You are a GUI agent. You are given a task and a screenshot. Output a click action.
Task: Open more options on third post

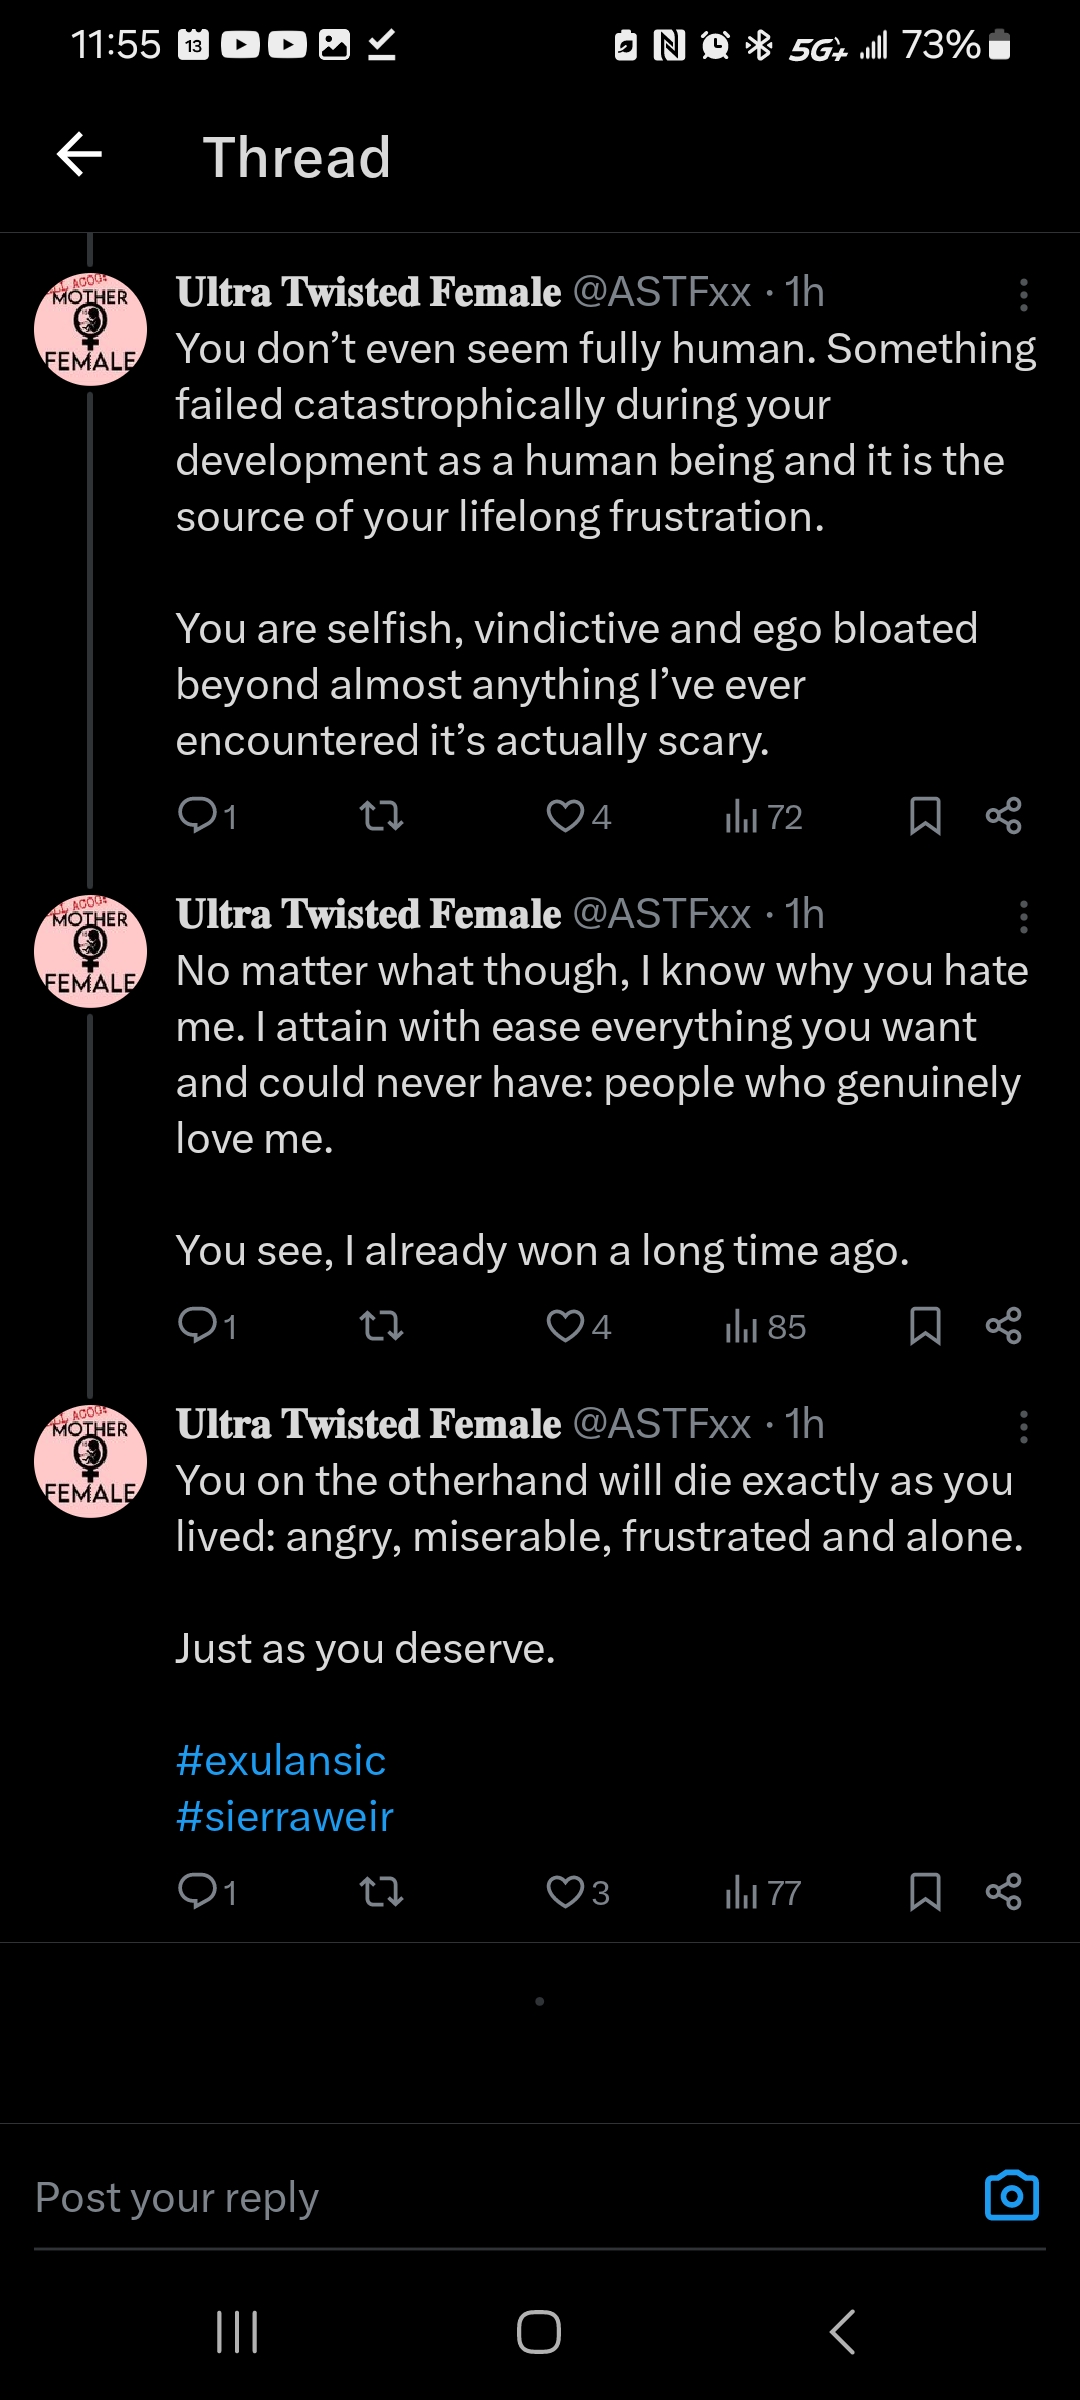1023,1426
